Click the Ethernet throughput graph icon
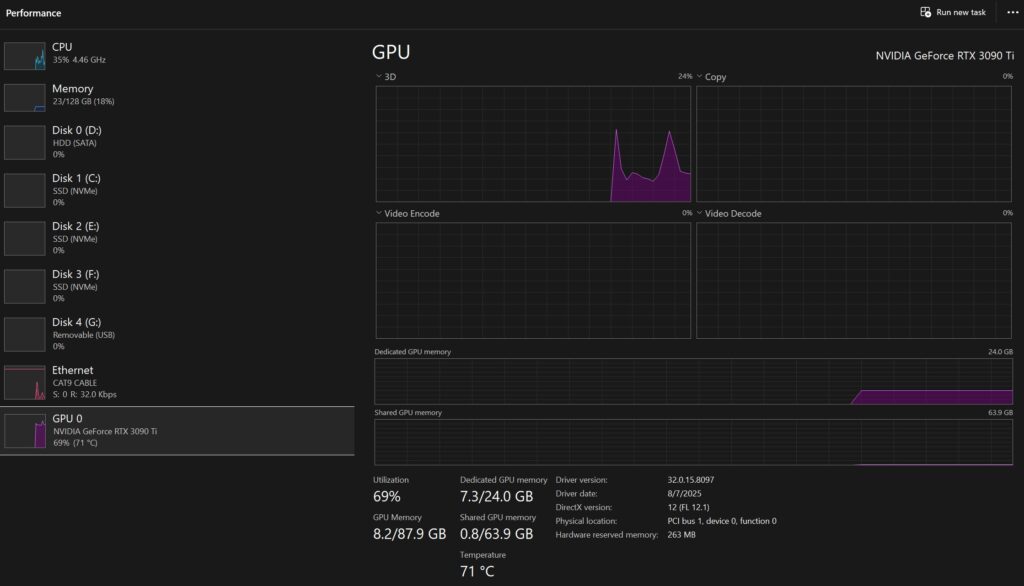Viewport: 1024px width, 586px height. [x=25, y=382]
